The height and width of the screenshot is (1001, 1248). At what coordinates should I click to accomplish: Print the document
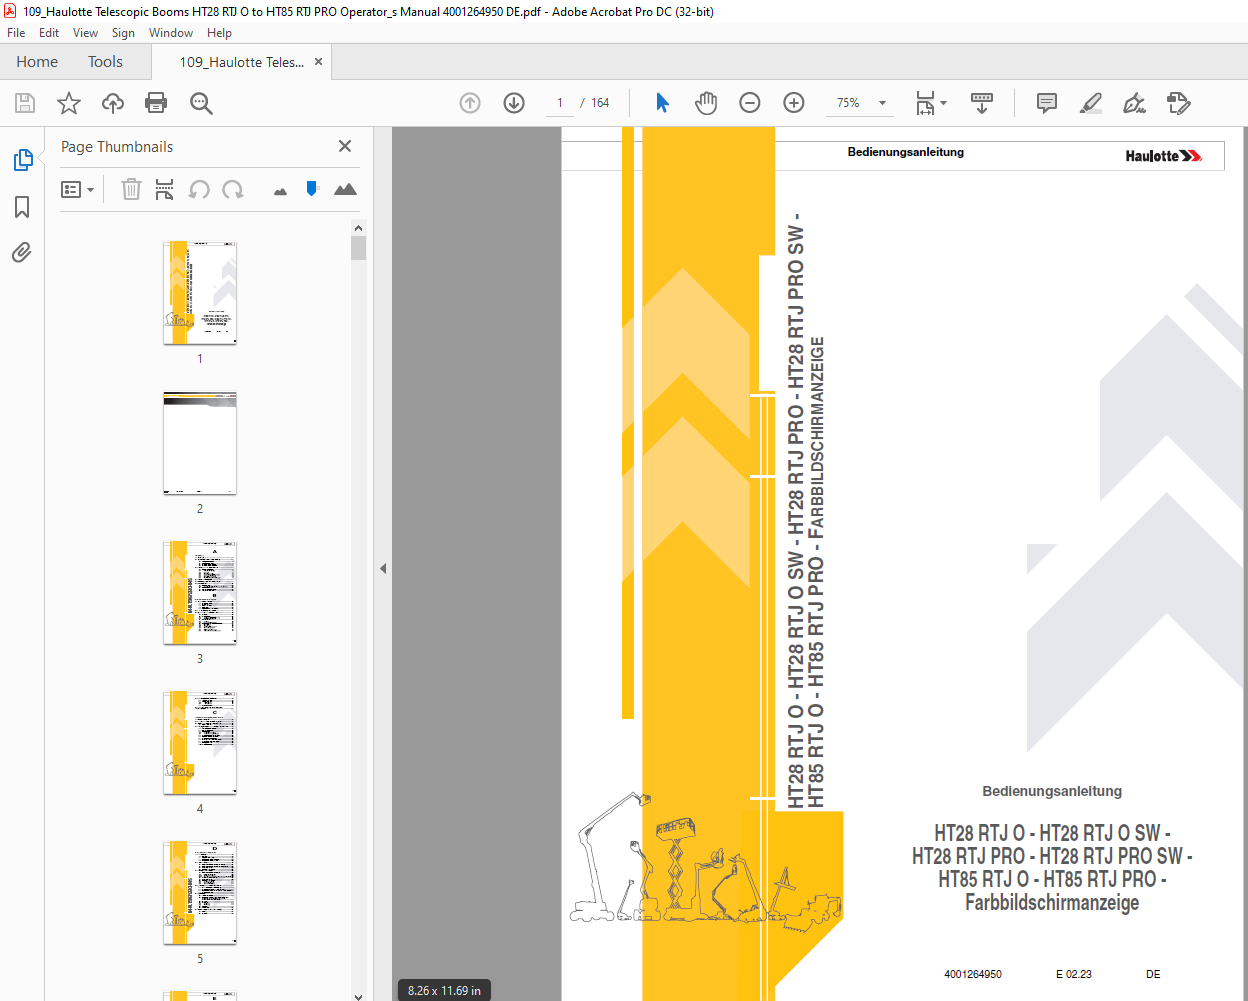[156, 103]
